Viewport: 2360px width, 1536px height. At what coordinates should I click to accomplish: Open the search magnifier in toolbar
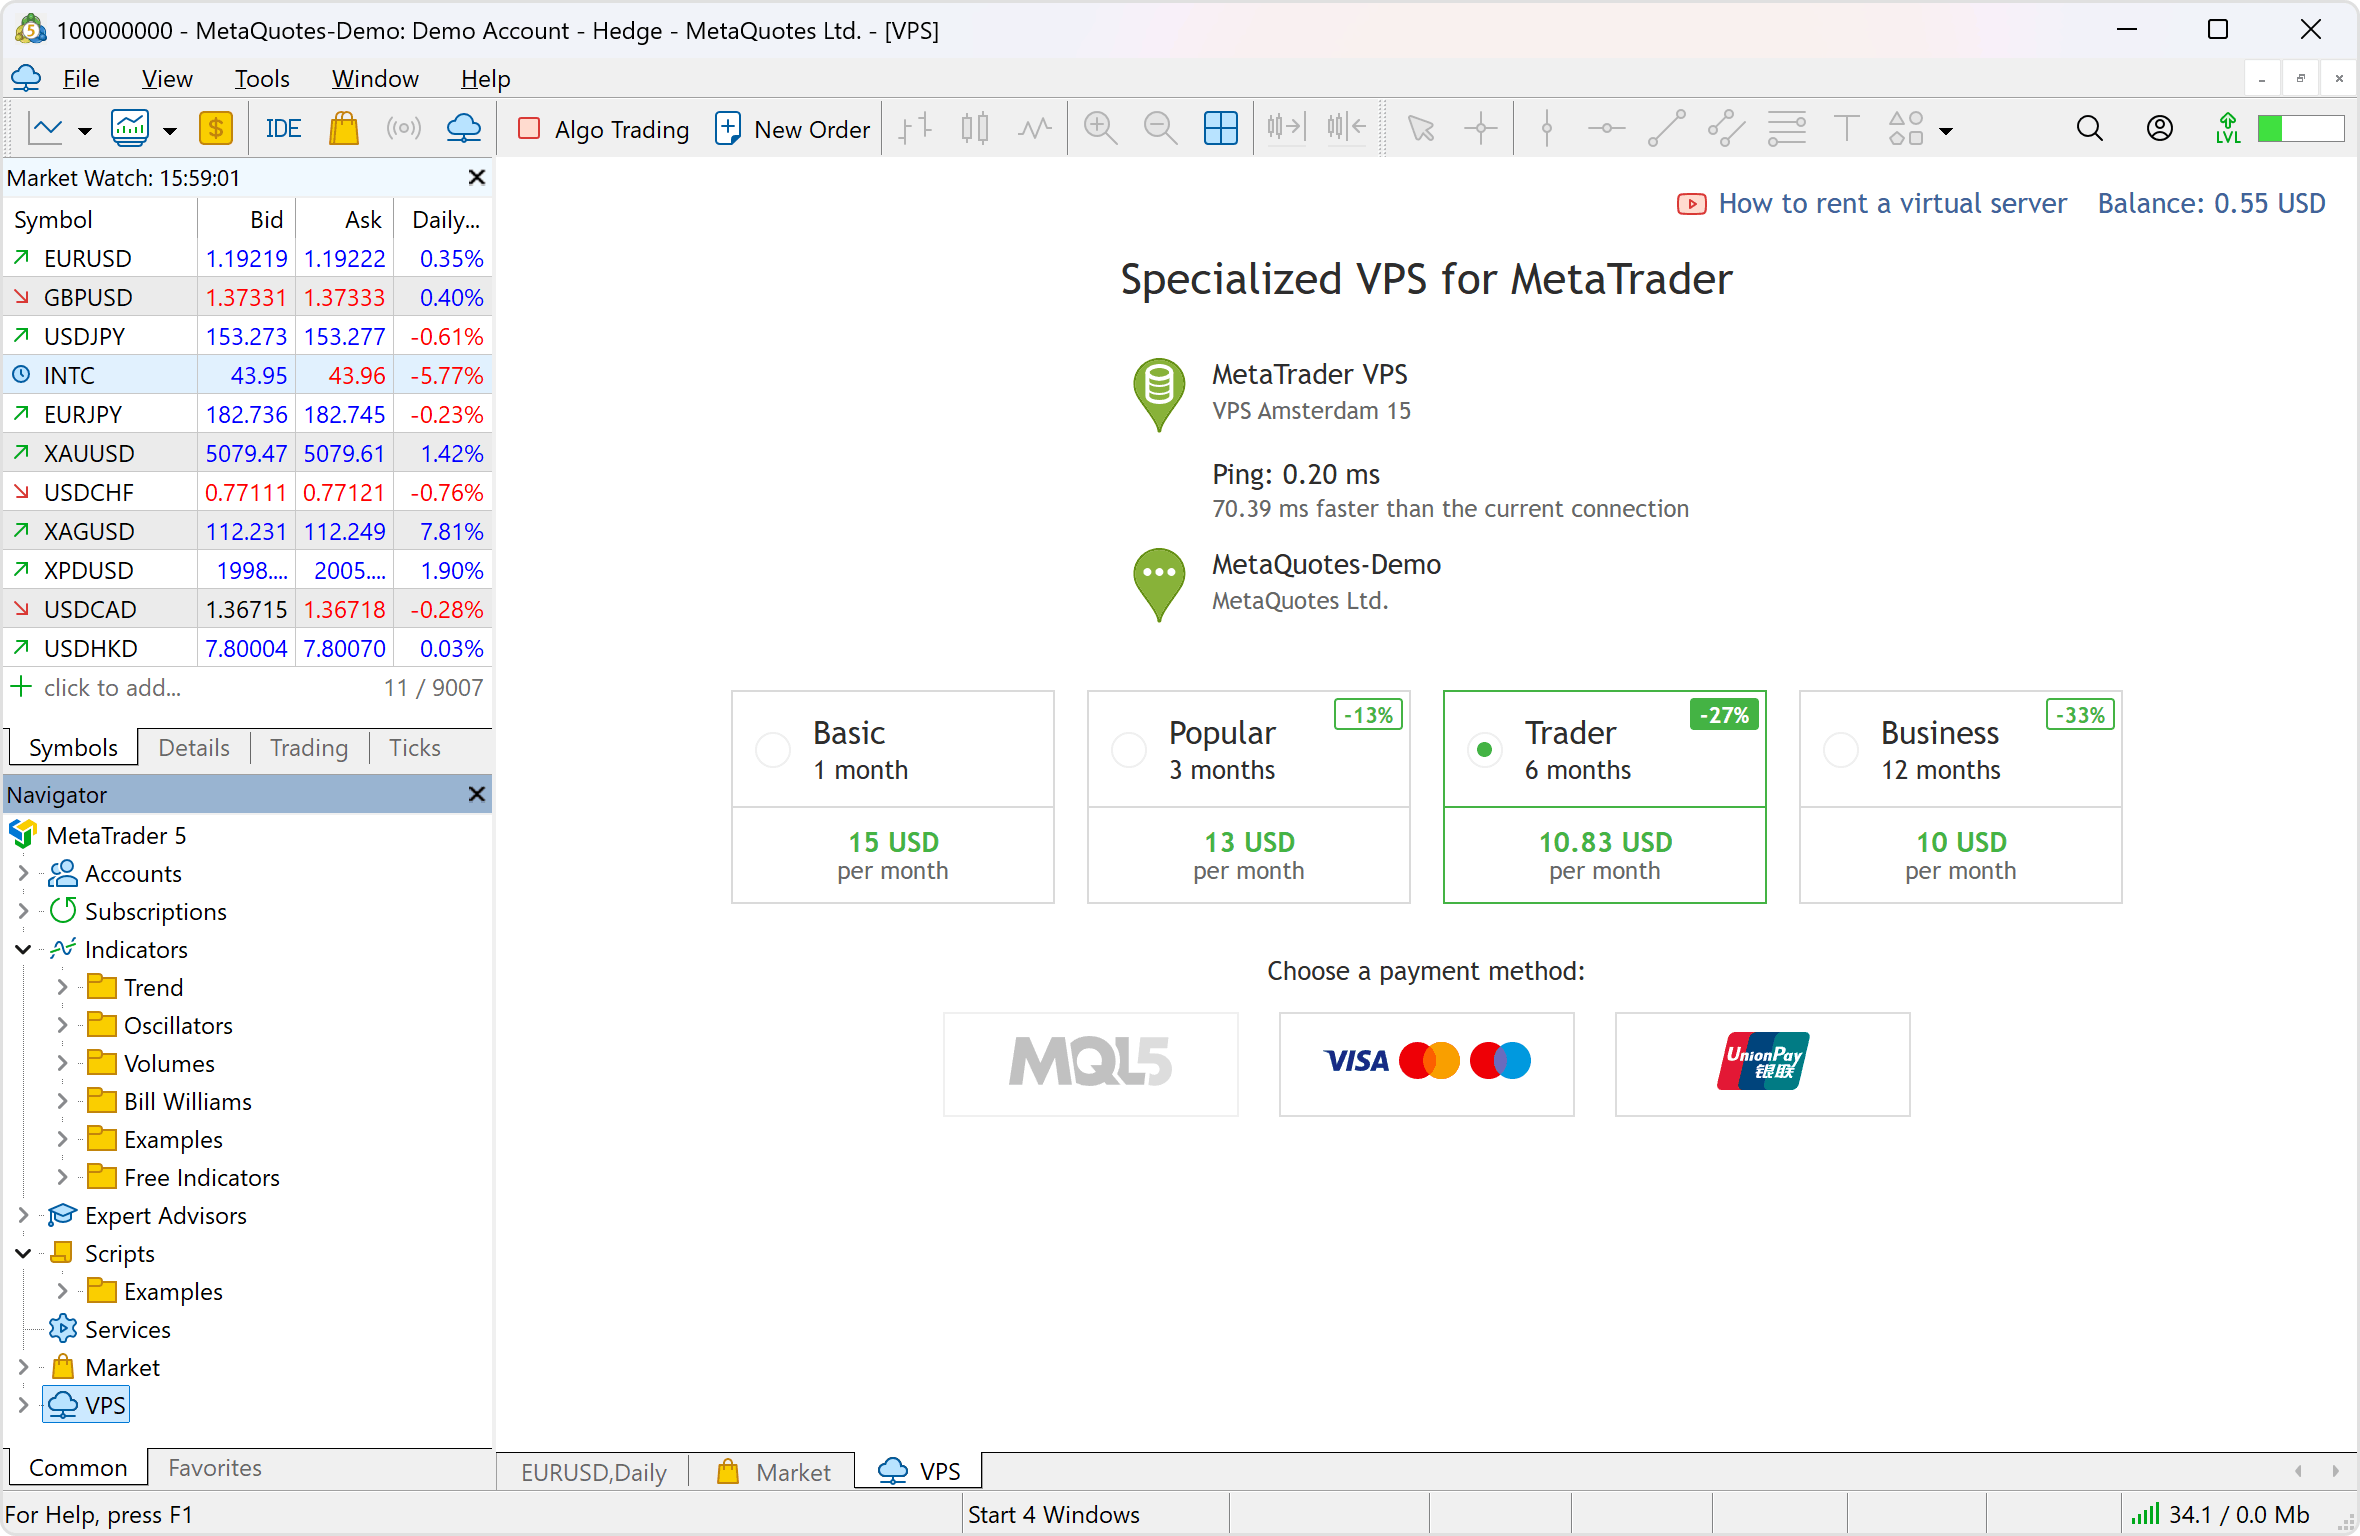[x=2089, y=129]
